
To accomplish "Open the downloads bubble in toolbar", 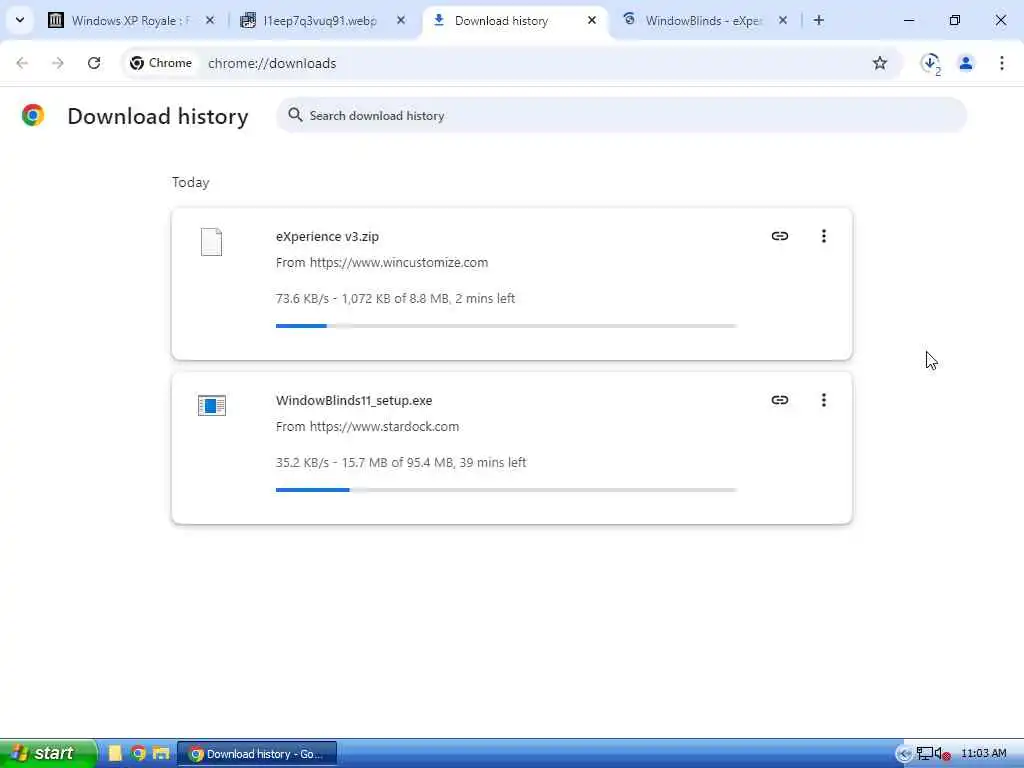I will tap(931, 63).
